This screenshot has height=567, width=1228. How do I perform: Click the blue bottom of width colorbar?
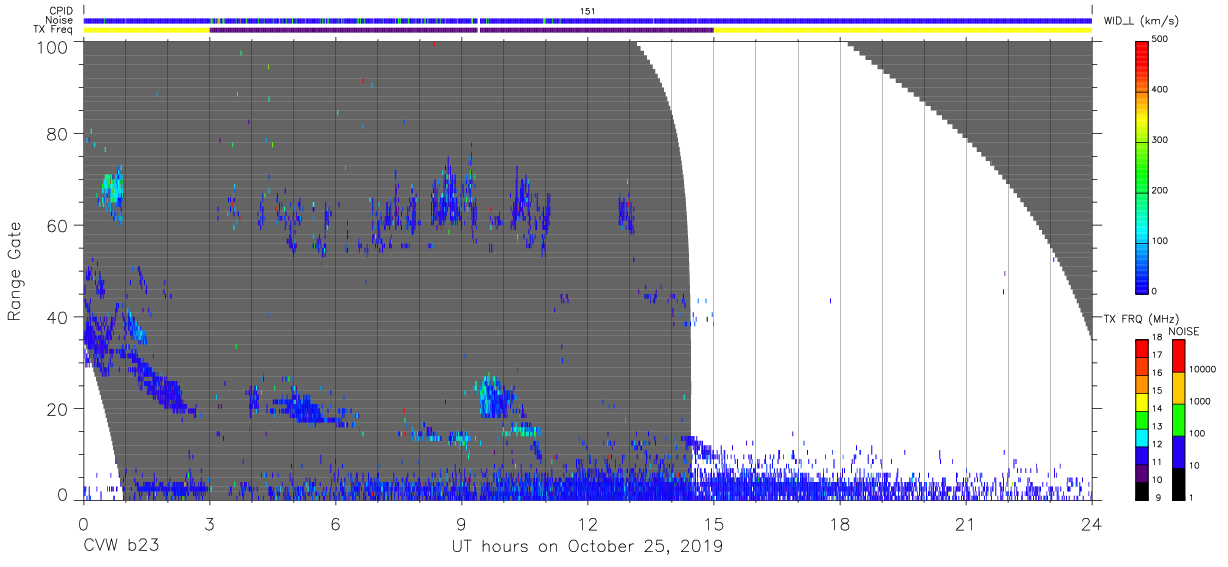pos(1141,275)
